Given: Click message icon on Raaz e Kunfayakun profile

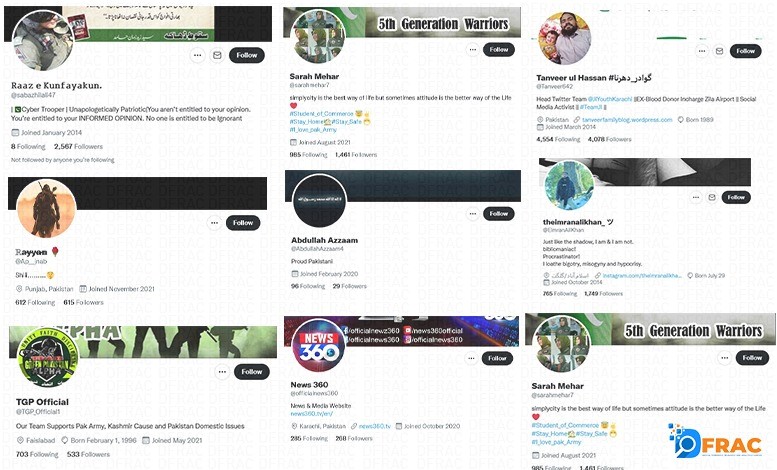Looking at the screenshot, I should [217, 55].
